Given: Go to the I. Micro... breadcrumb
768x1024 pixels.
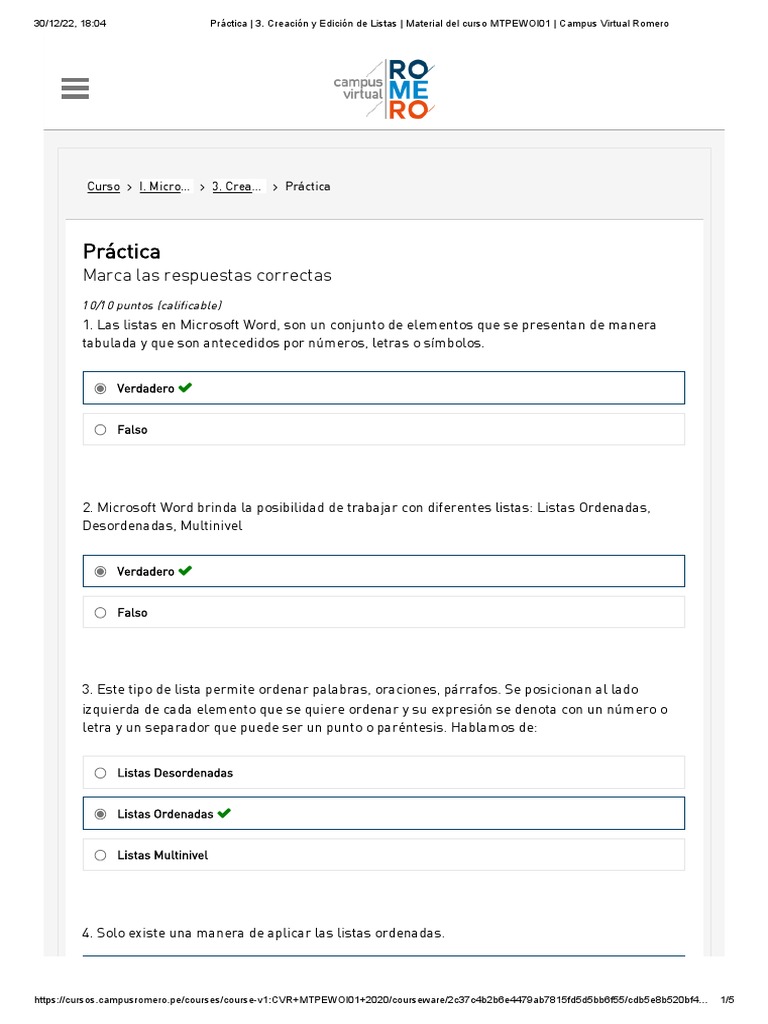Looking at the screenshot, I should [165, 187].
